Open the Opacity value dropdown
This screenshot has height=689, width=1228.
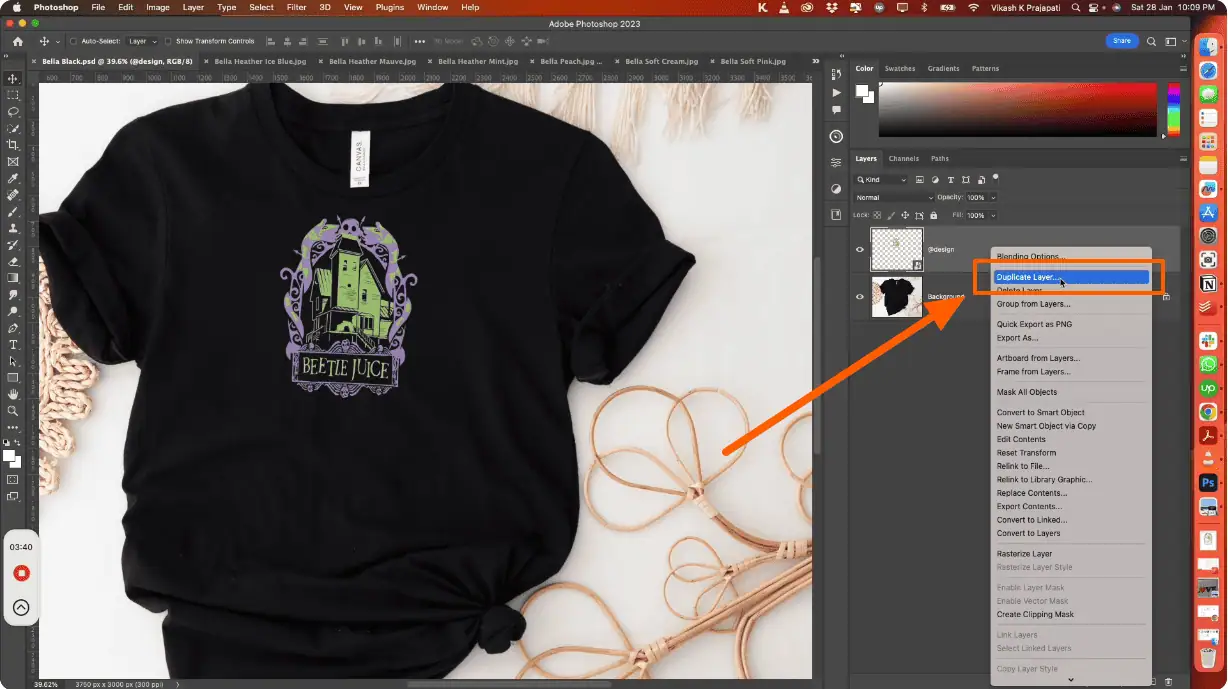pos(991,197)
